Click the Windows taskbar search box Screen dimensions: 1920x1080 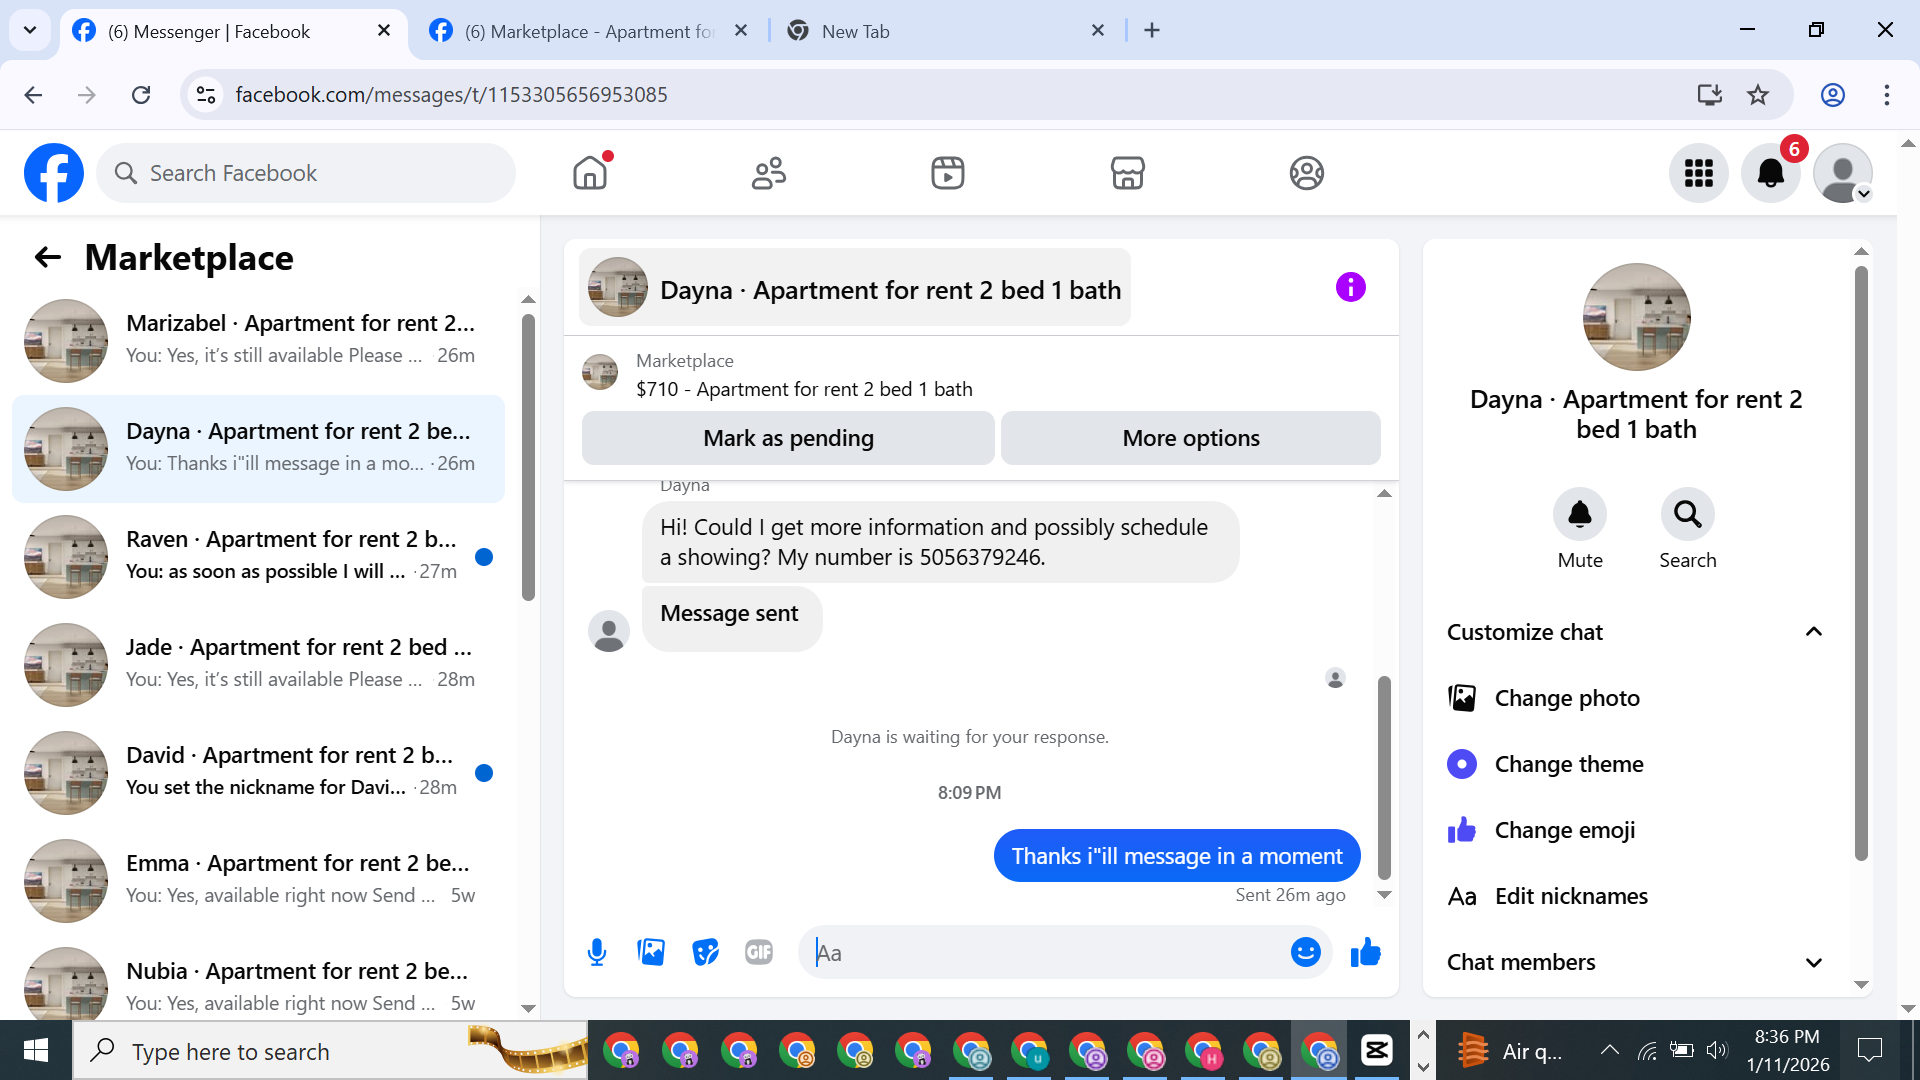click(330, 1050)
